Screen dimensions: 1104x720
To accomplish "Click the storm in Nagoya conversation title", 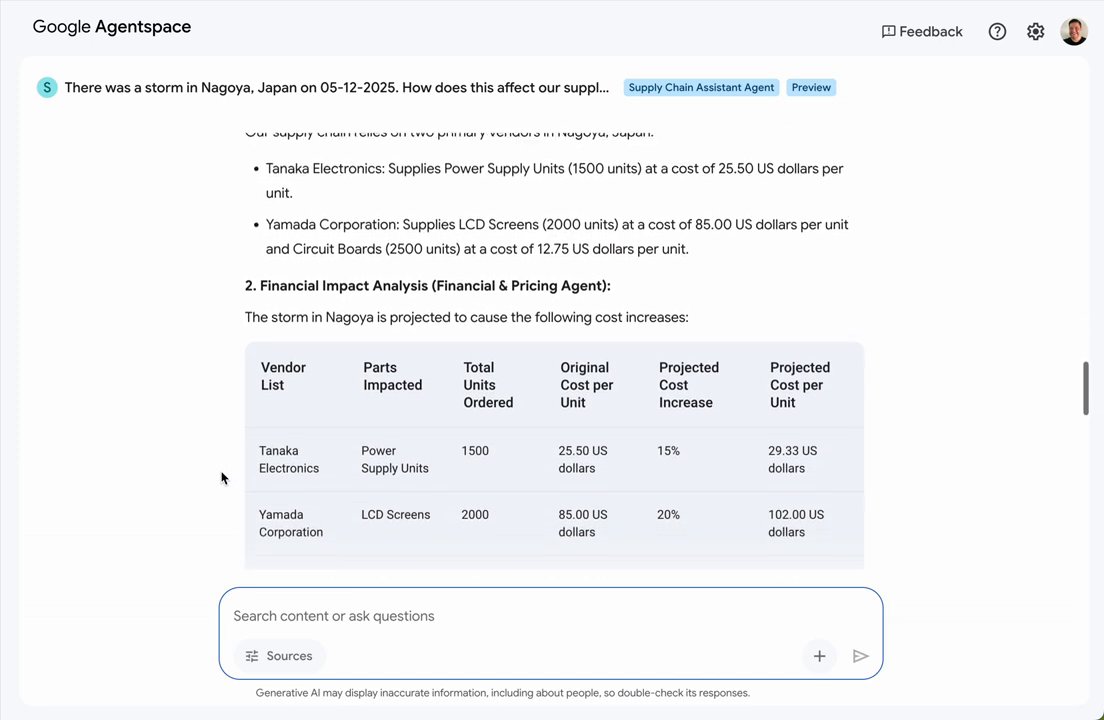I will [x=336, y=87].
